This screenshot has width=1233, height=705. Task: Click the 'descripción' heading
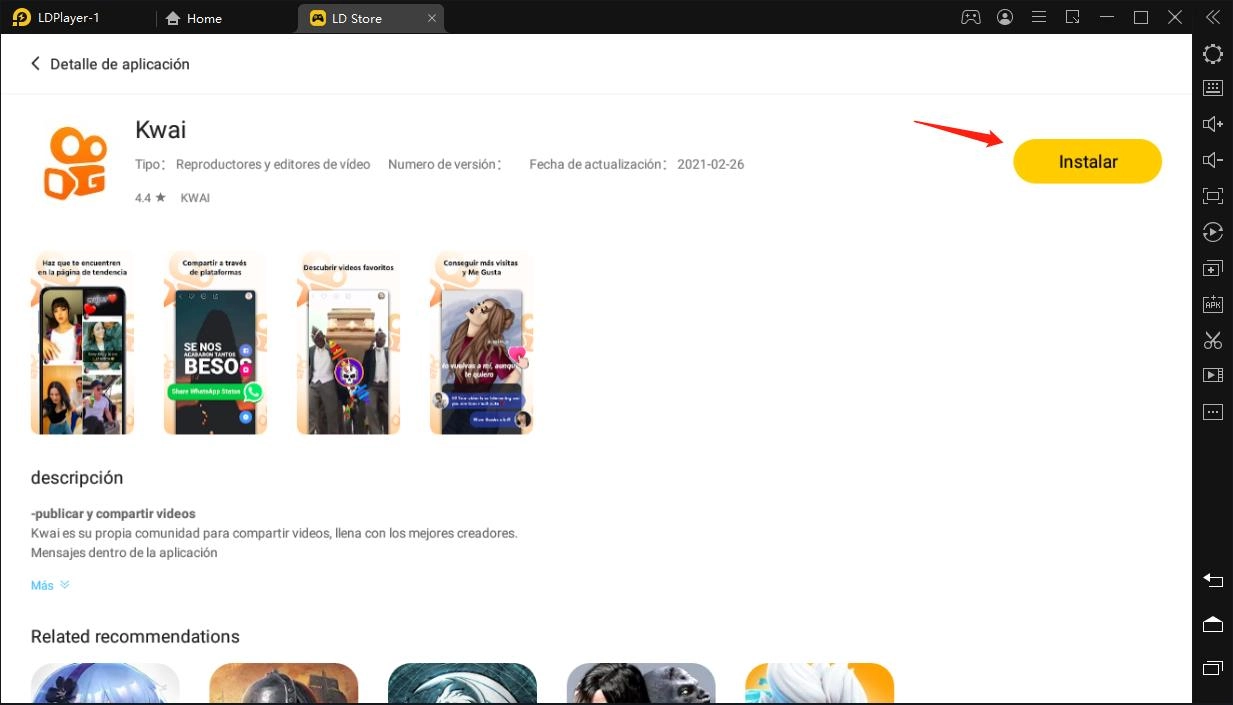tap(77, 478)
